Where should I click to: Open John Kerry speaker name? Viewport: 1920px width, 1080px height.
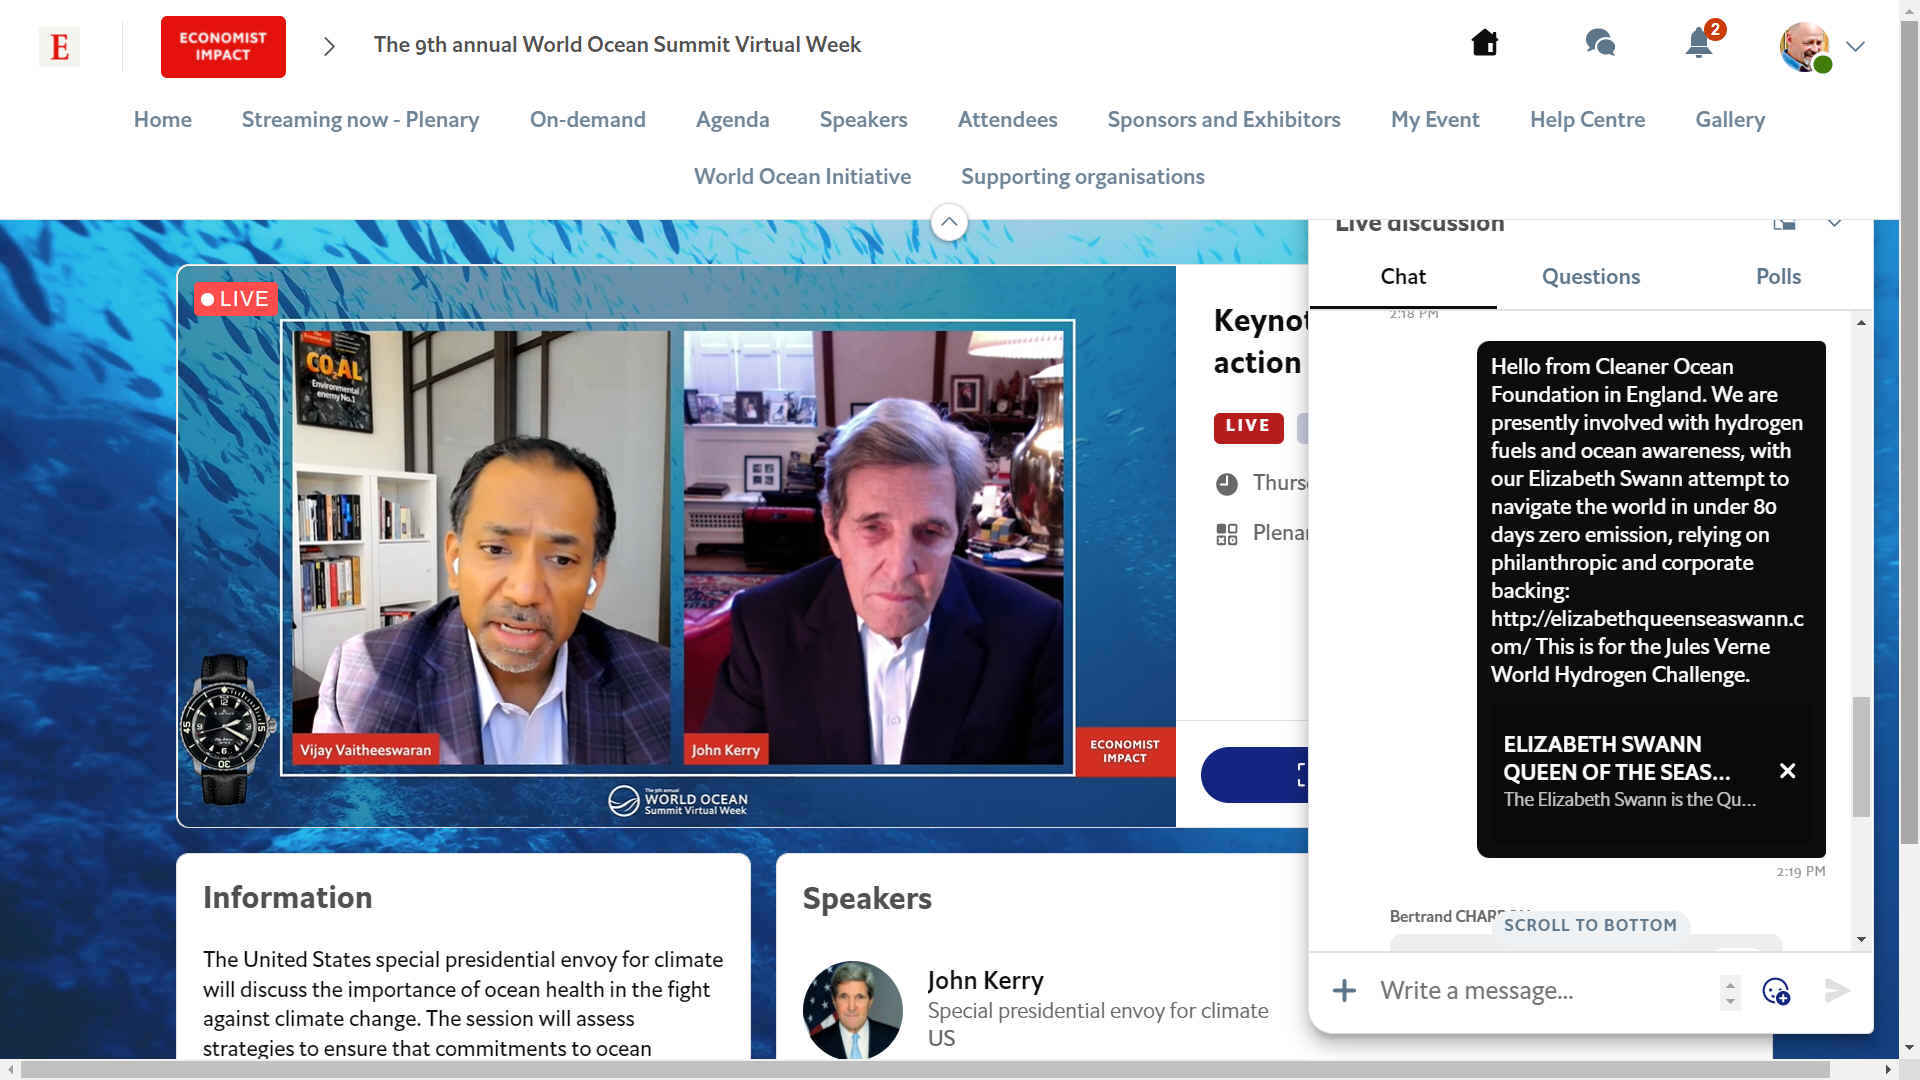(x=985, y=980)
